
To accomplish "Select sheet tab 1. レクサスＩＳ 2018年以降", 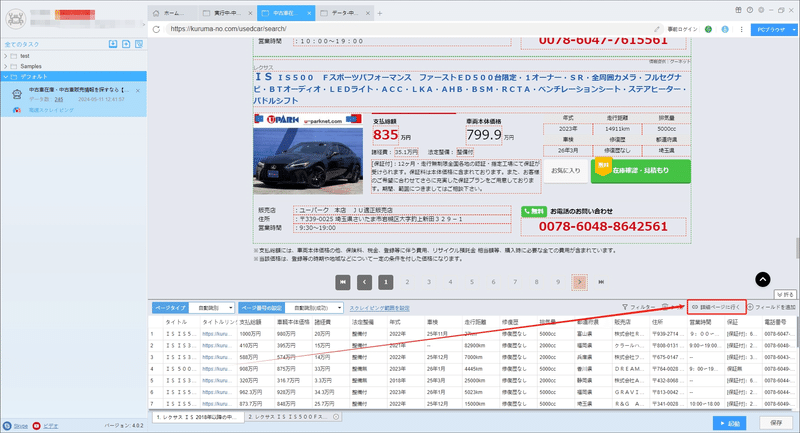I will click(198, 417).
